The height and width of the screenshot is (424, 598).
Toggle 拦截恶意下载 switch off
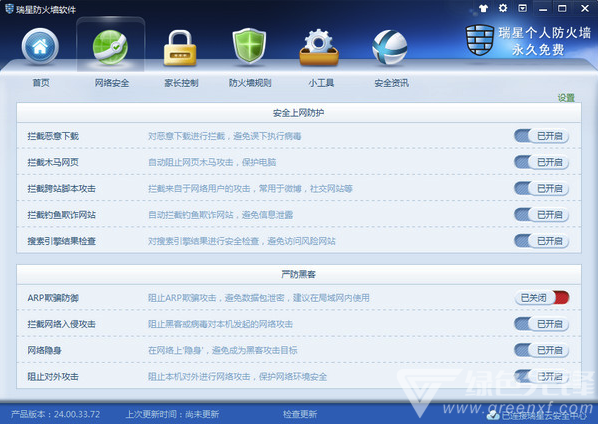(541, 136)
